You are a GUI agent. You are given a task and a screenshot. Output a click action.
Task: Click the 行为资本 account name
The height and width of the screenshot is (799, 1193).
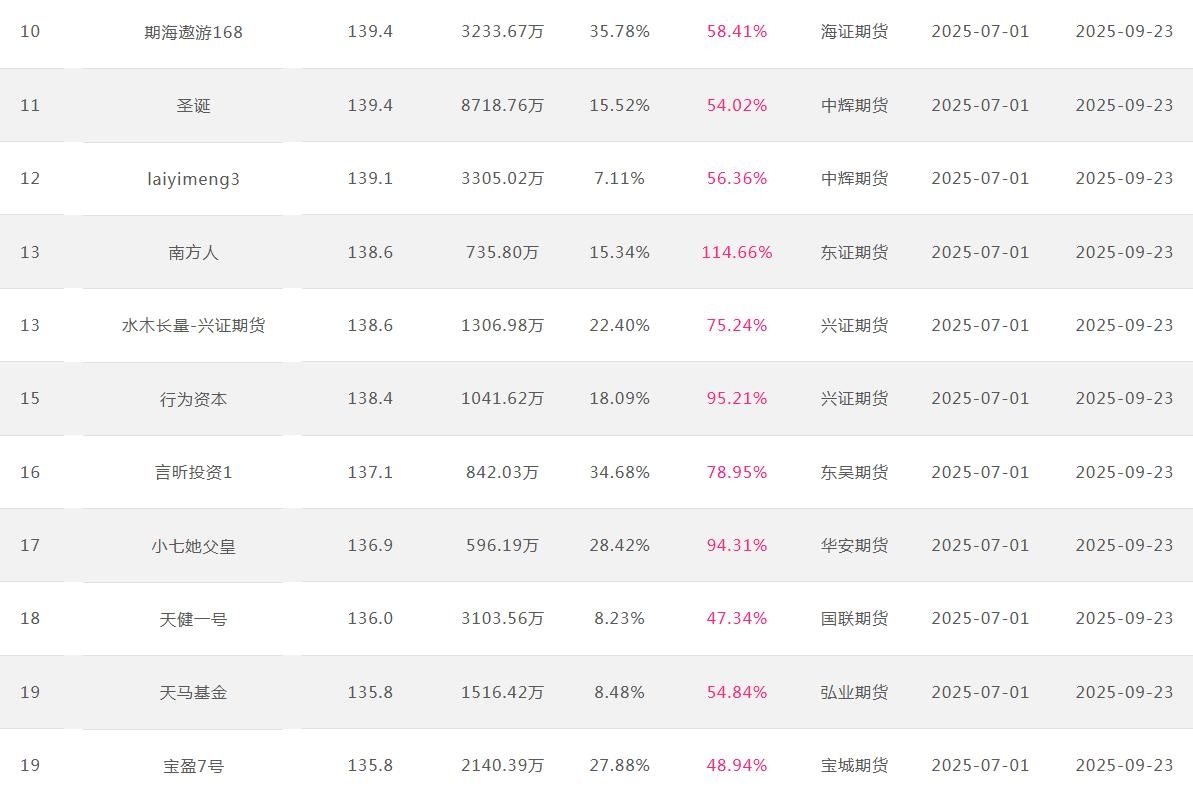193,399
